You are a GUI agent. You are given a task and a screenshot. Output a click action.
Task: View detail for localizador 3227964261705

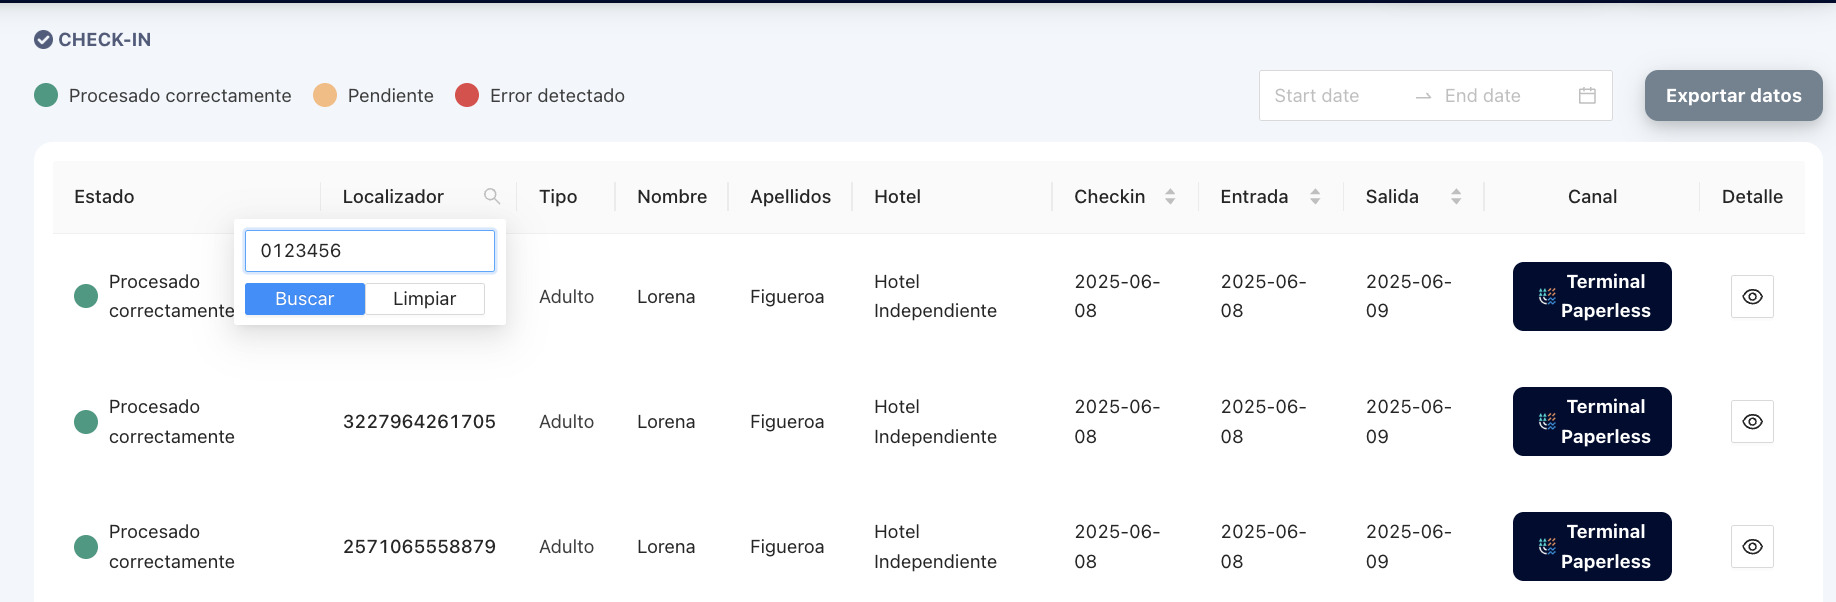(x=1752, y=422)
